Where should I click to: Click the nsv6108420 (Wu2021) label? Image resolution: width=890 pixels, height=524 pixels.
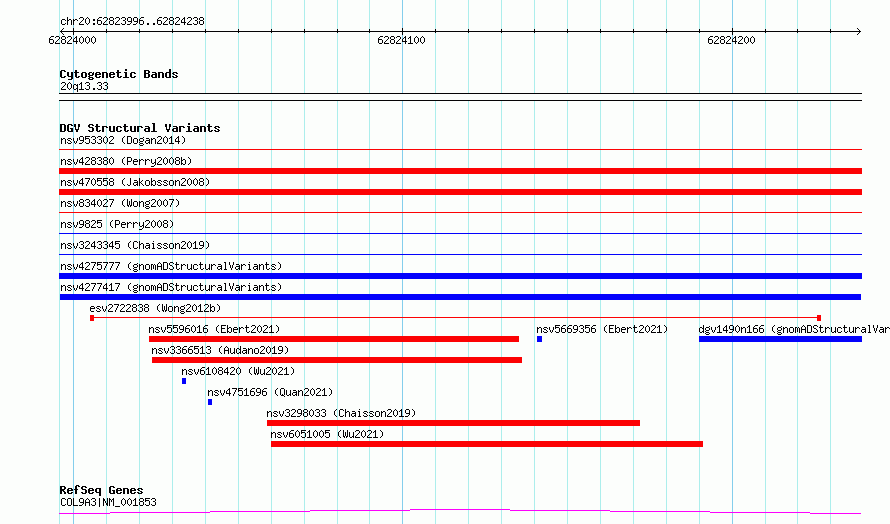click(x=238, y=371)
